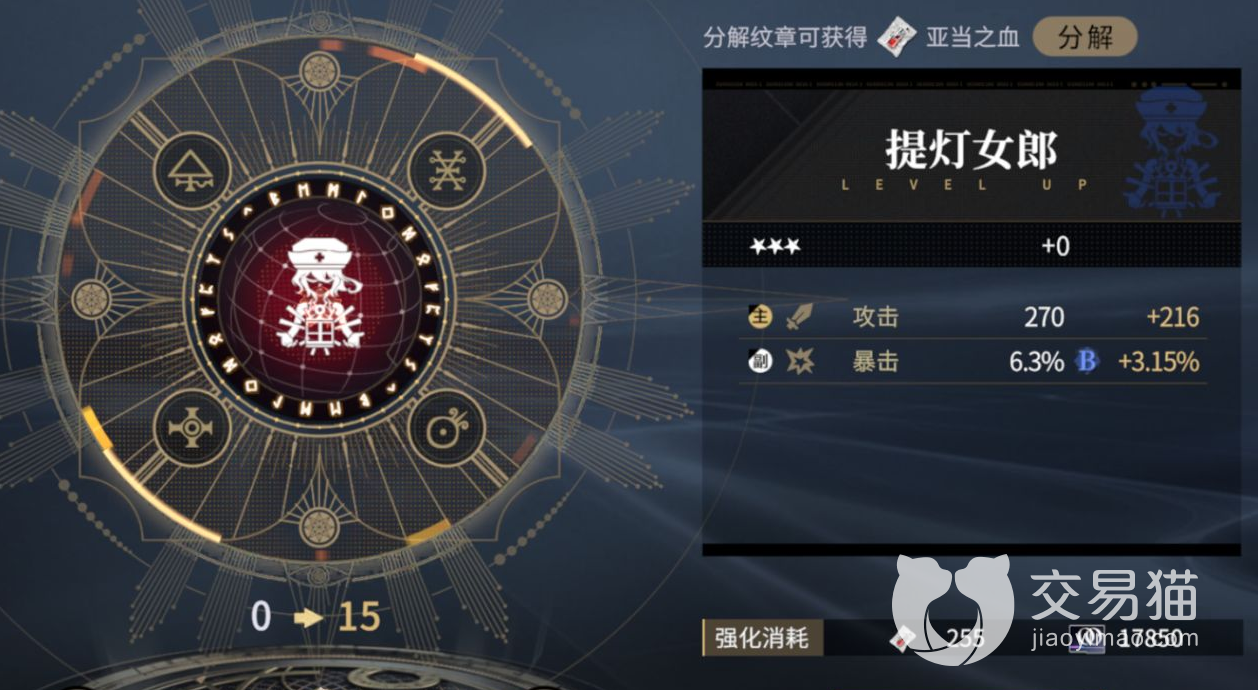Click the three-star rarity row
The height and width of the screenshot is (690, 1258).
coord(972,246)
